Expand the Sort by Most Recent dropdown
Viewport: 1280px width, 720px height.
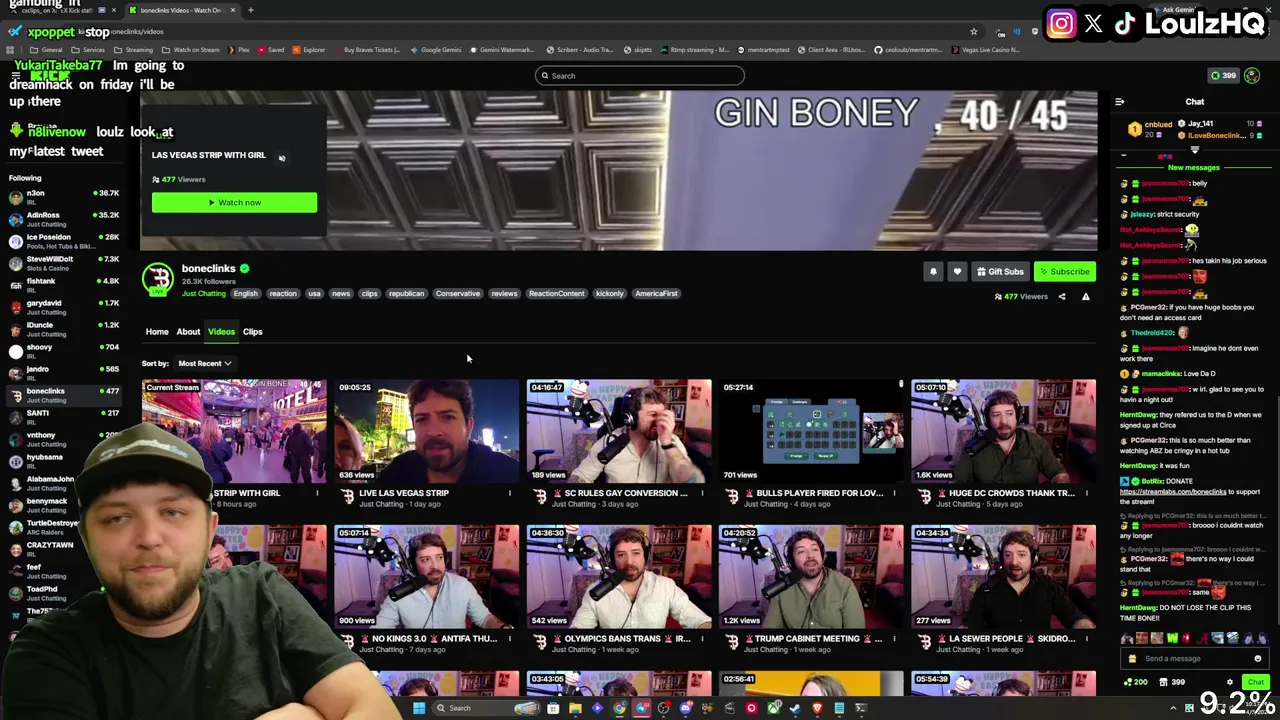[x=204, y=363]
